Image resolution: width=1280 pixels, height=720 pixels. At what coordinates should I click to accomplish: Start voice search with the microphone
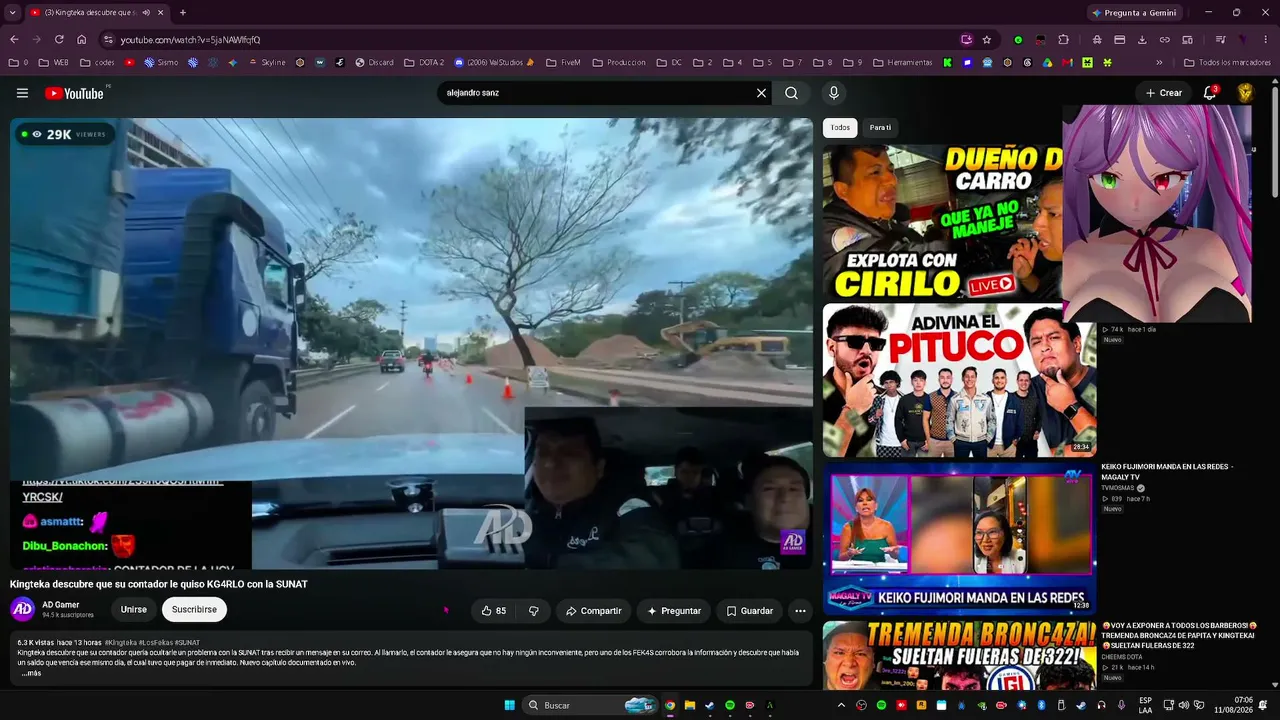[x=833, y=93]
